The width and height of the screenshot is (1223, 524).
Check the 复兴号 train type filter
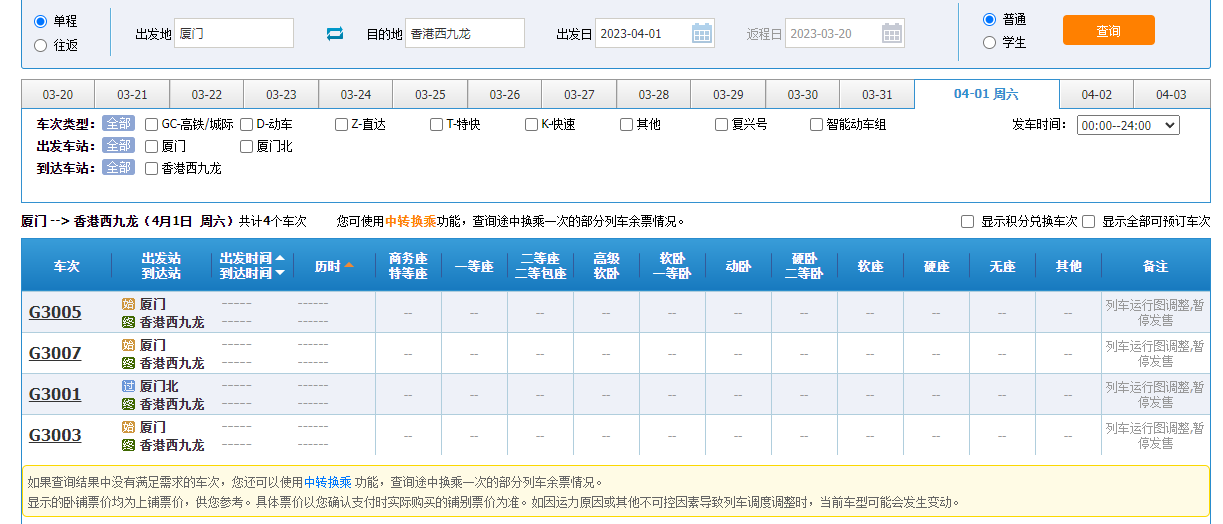pyautogui.click(x=722, y=125)
